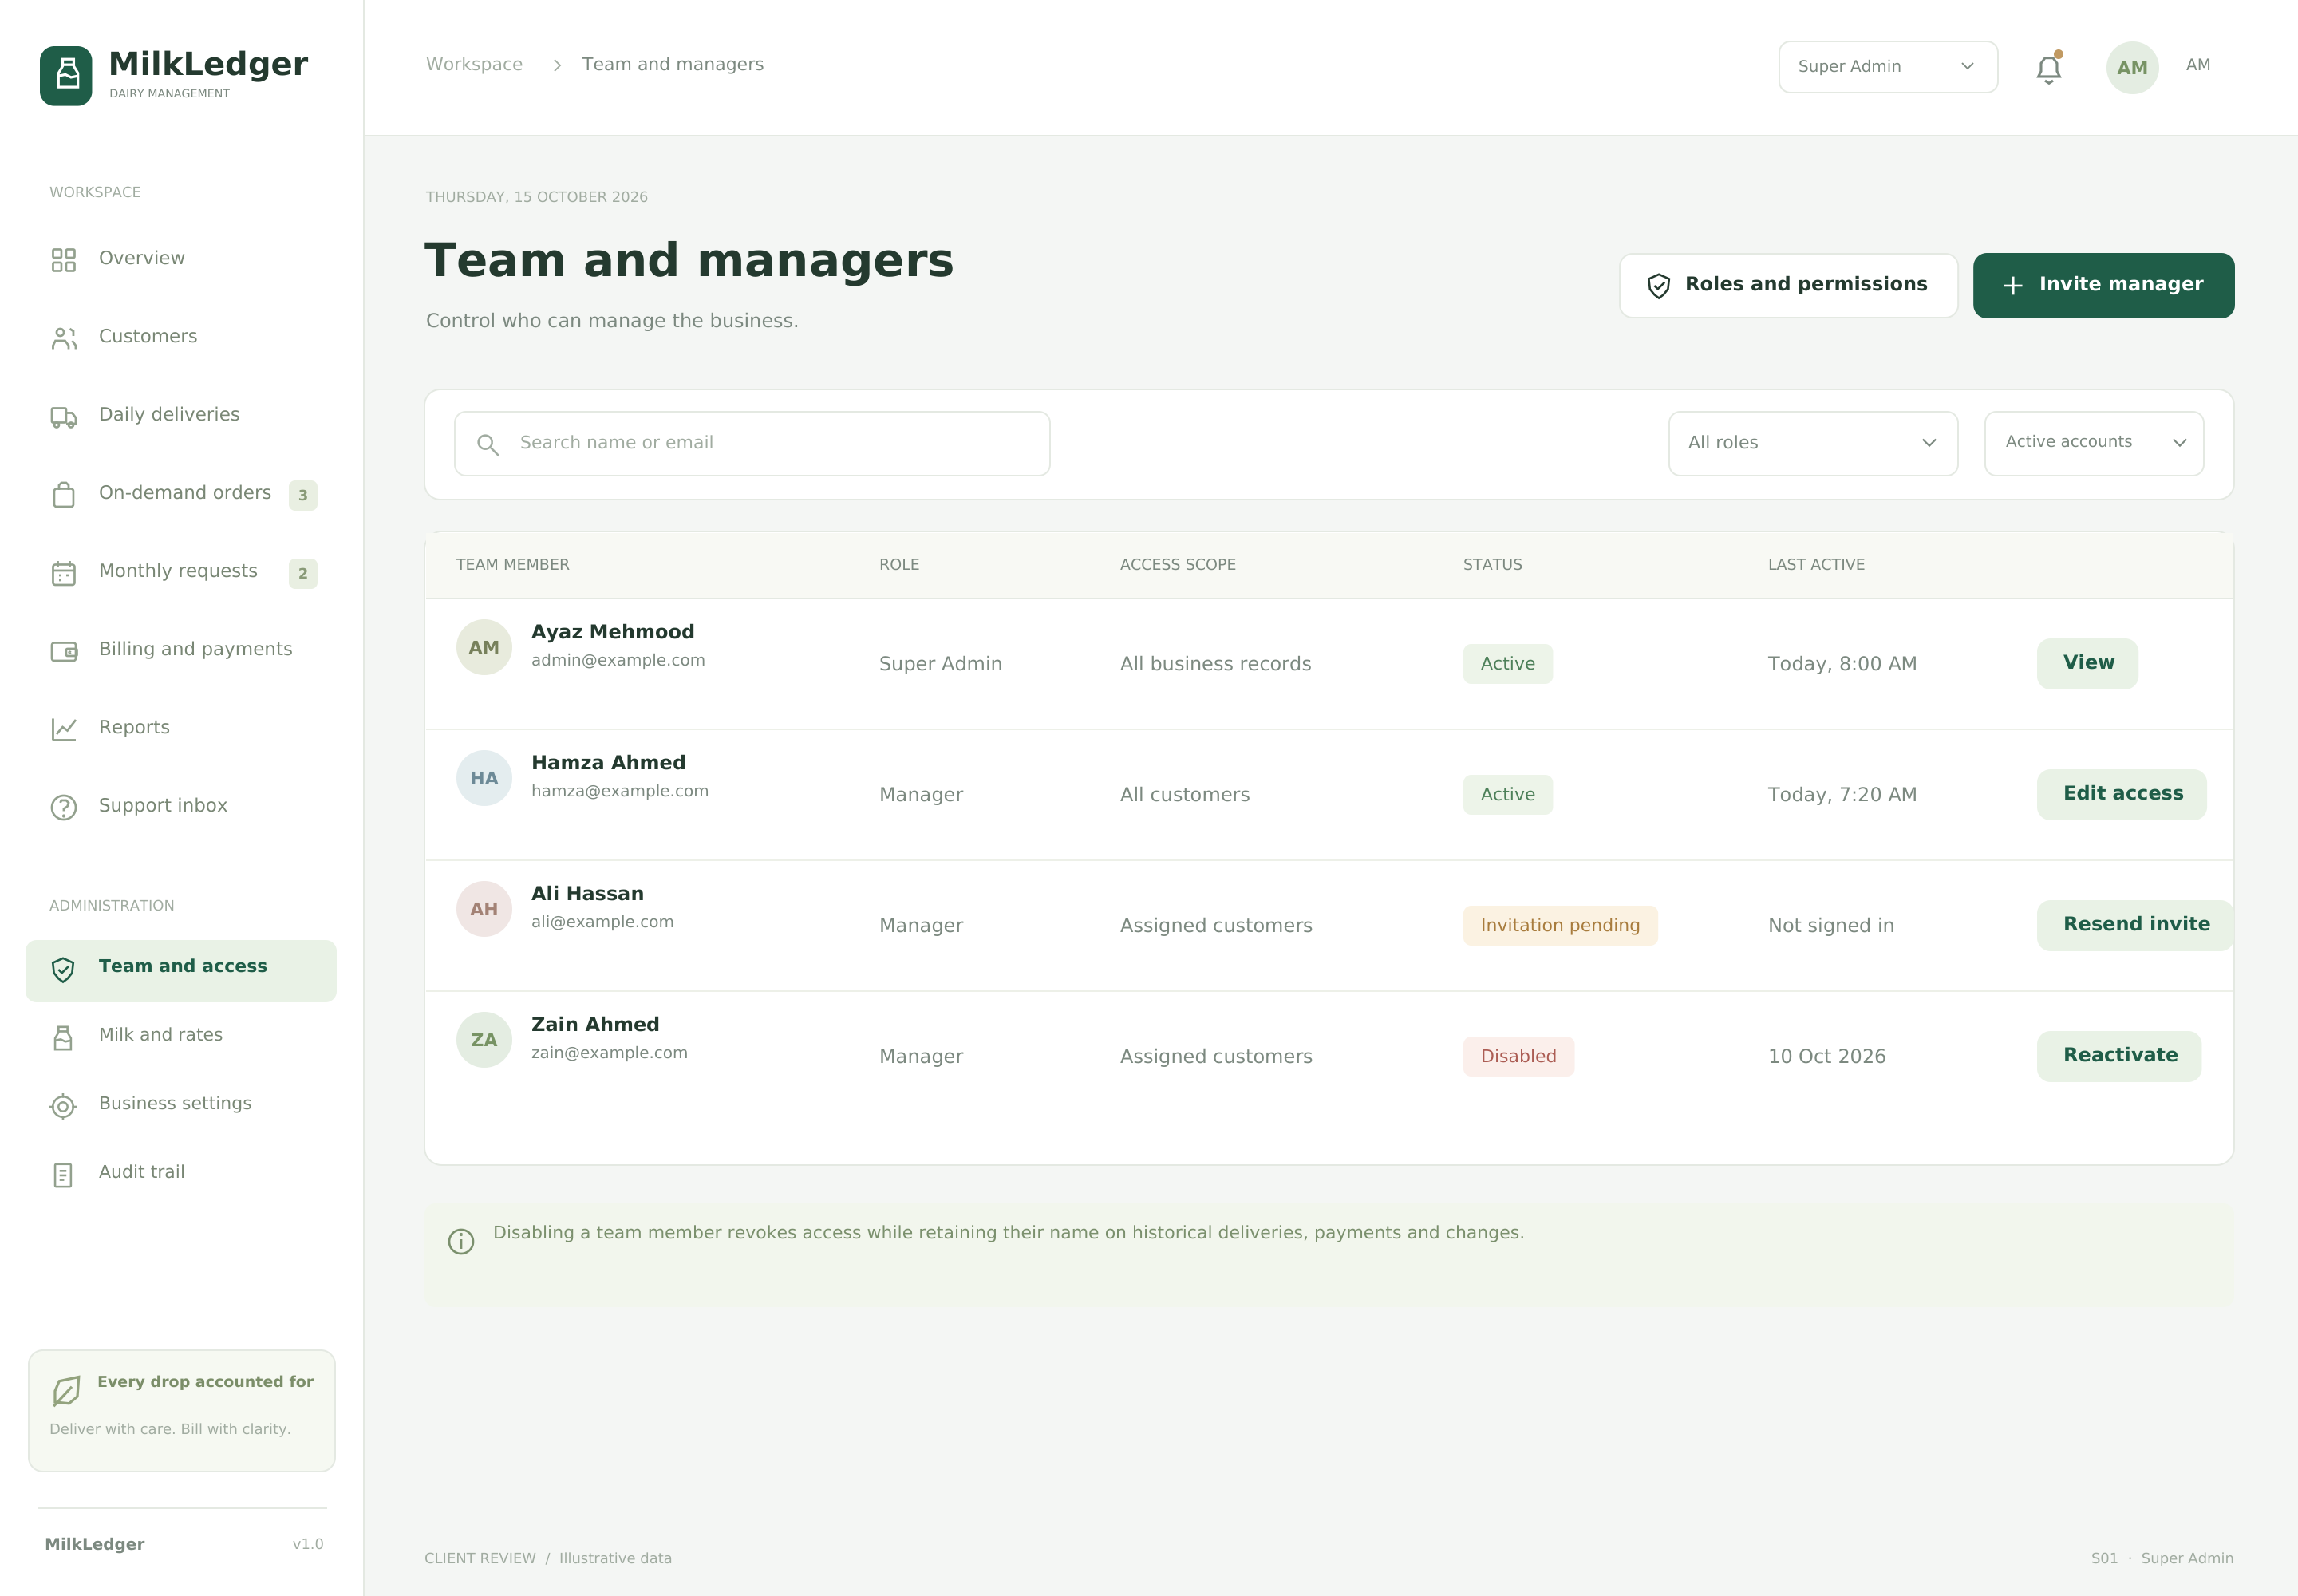The height and width of the screenshot is (1596, 2298).
Task: Click the Reports chart icon
Action: [x=64, y=729]
